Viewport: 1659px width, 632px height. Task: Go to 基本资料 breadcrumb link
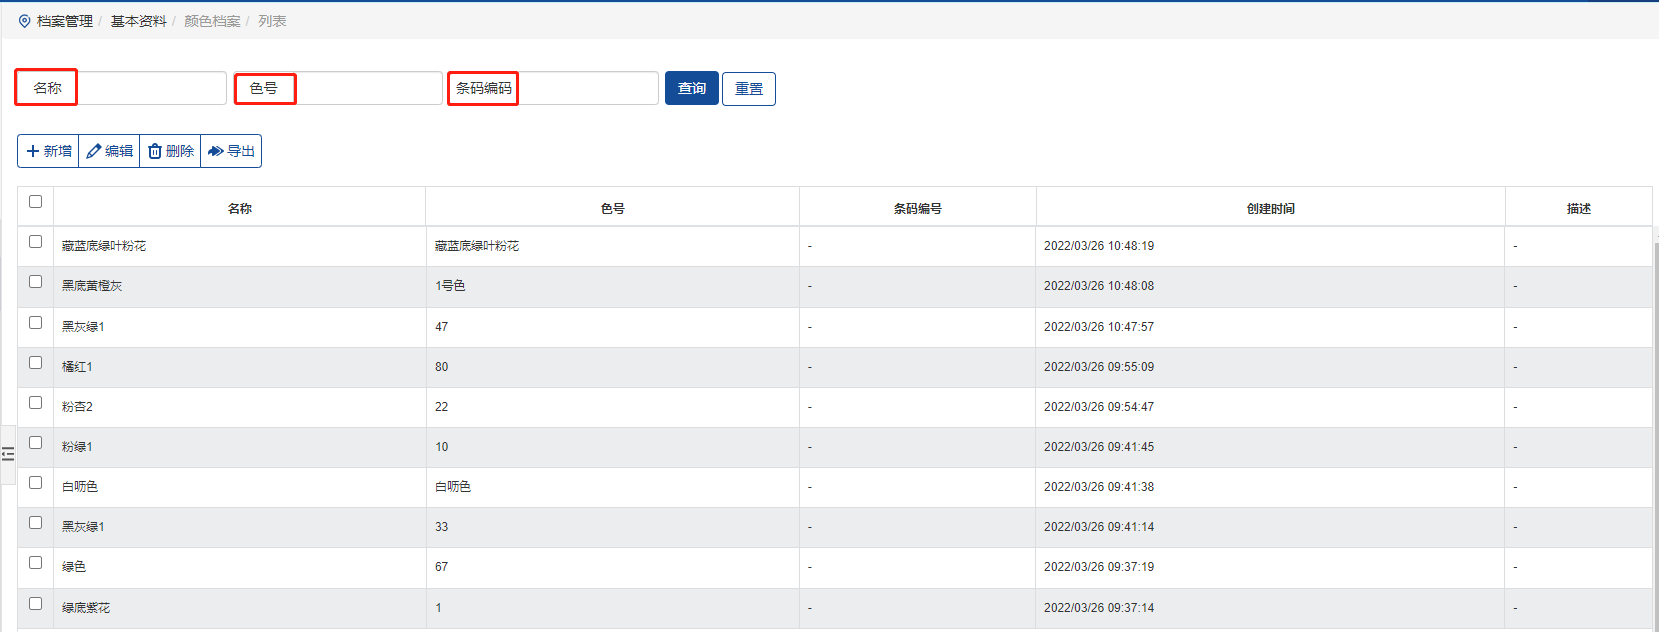coord(138,21)
